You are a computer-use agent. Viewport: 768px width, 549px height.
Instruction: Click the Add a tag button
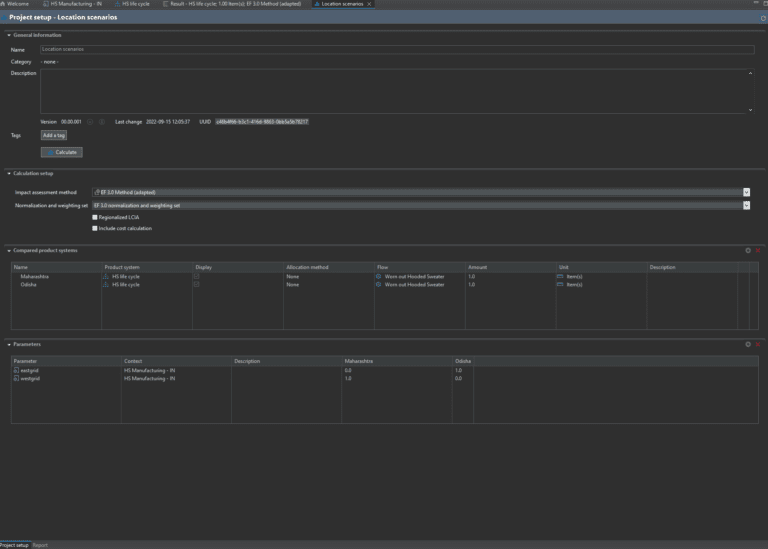click(x=54, y=135)
